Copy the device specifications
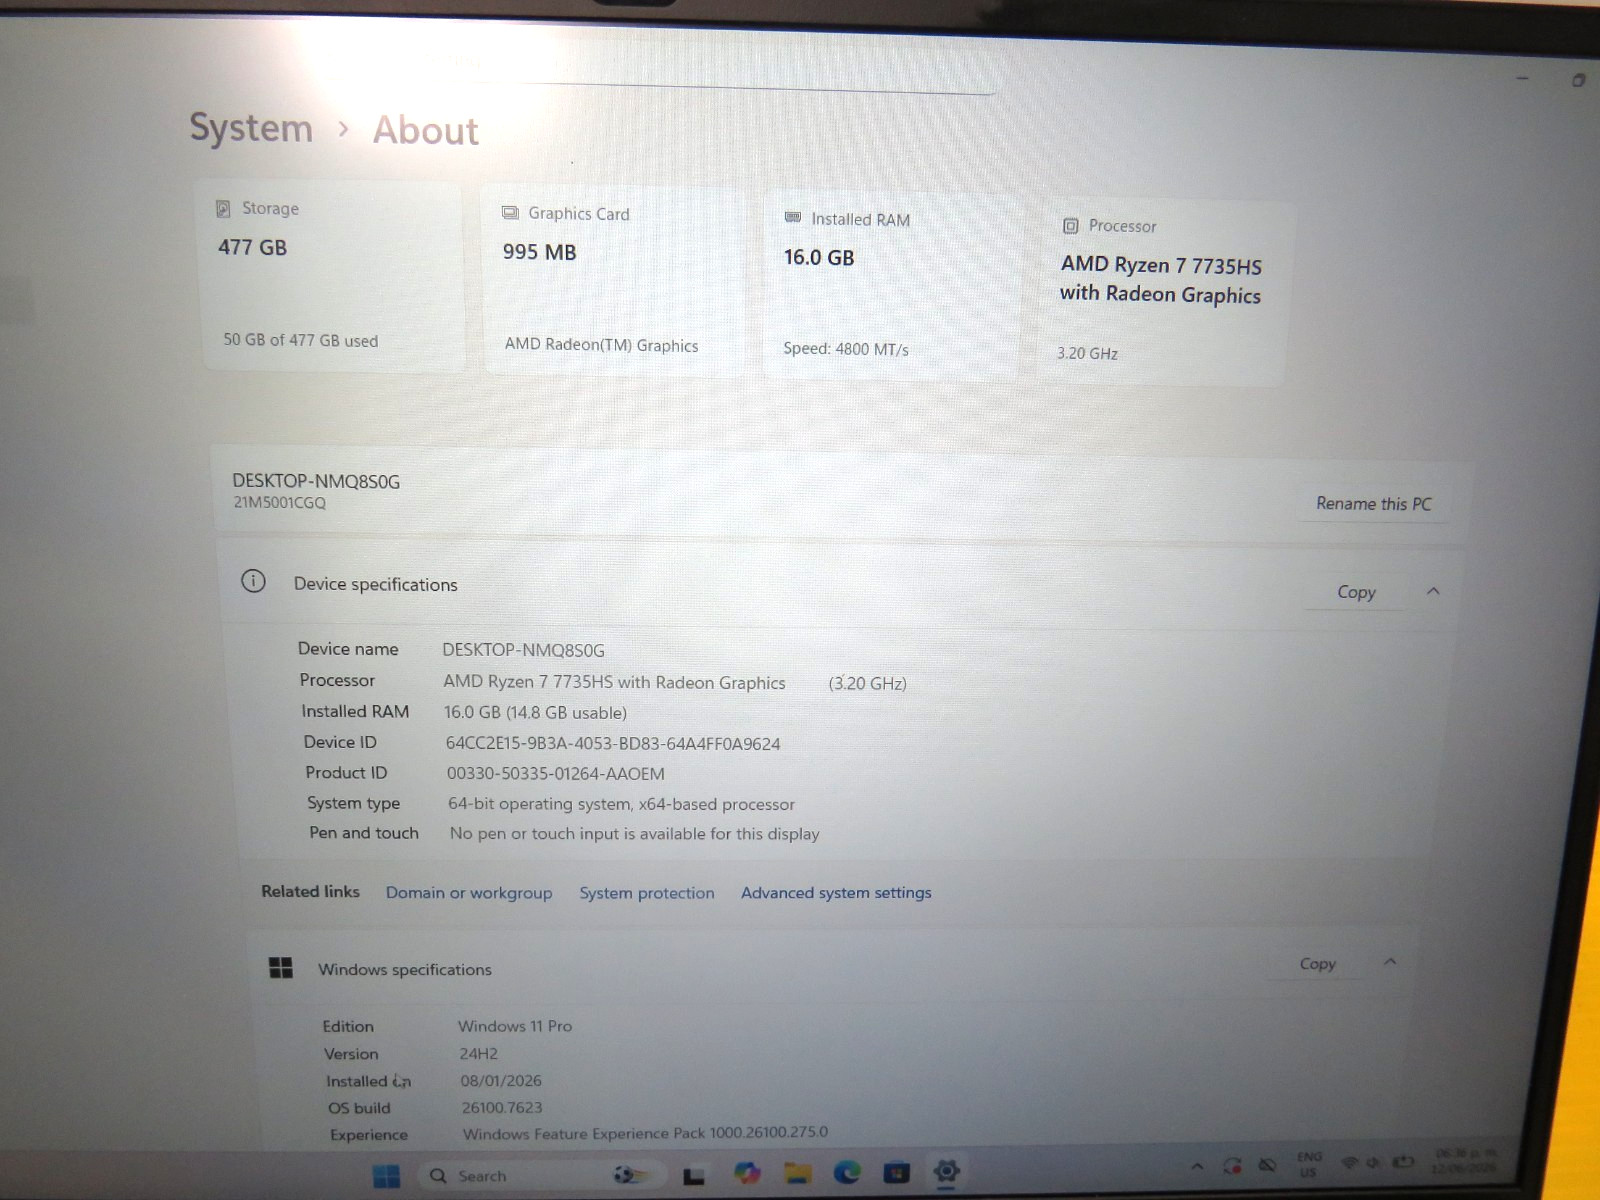 click(1356, 592)
